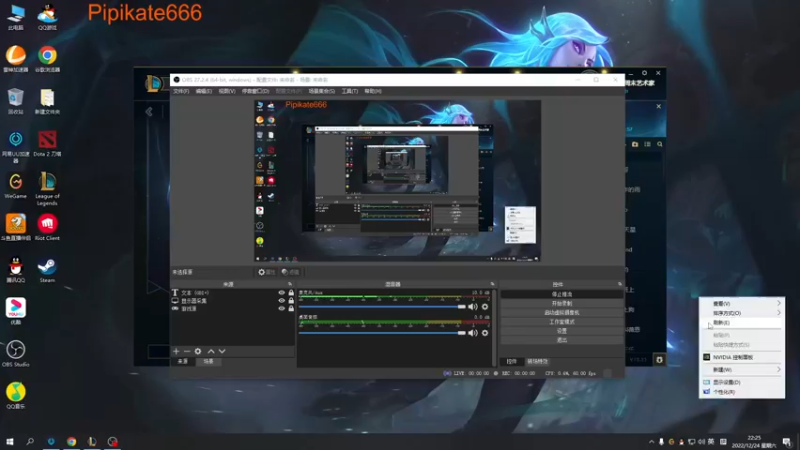Mute the microphone/Aux speaker icon
This screenshot has height=450, width=800.
[x=473, y=307]
